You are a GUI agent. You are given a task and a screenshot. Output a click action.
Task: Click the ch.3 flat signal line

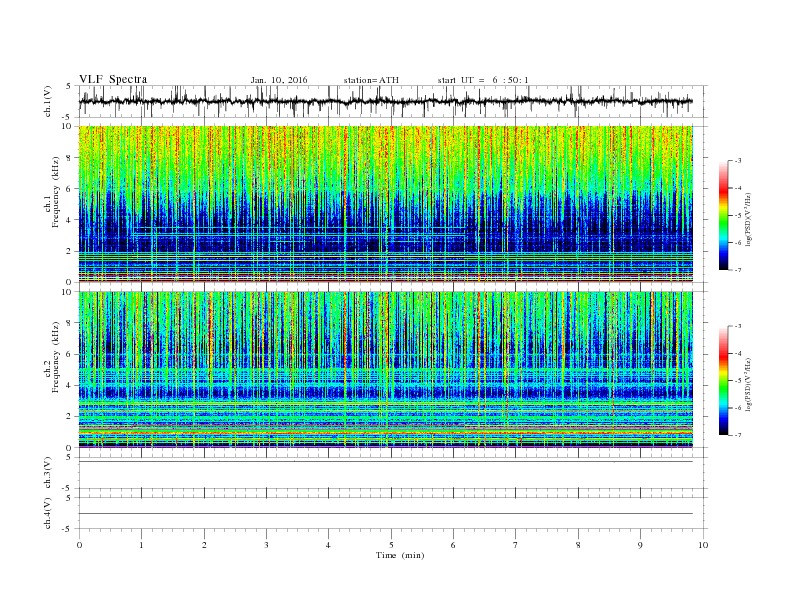pos(386,462)
